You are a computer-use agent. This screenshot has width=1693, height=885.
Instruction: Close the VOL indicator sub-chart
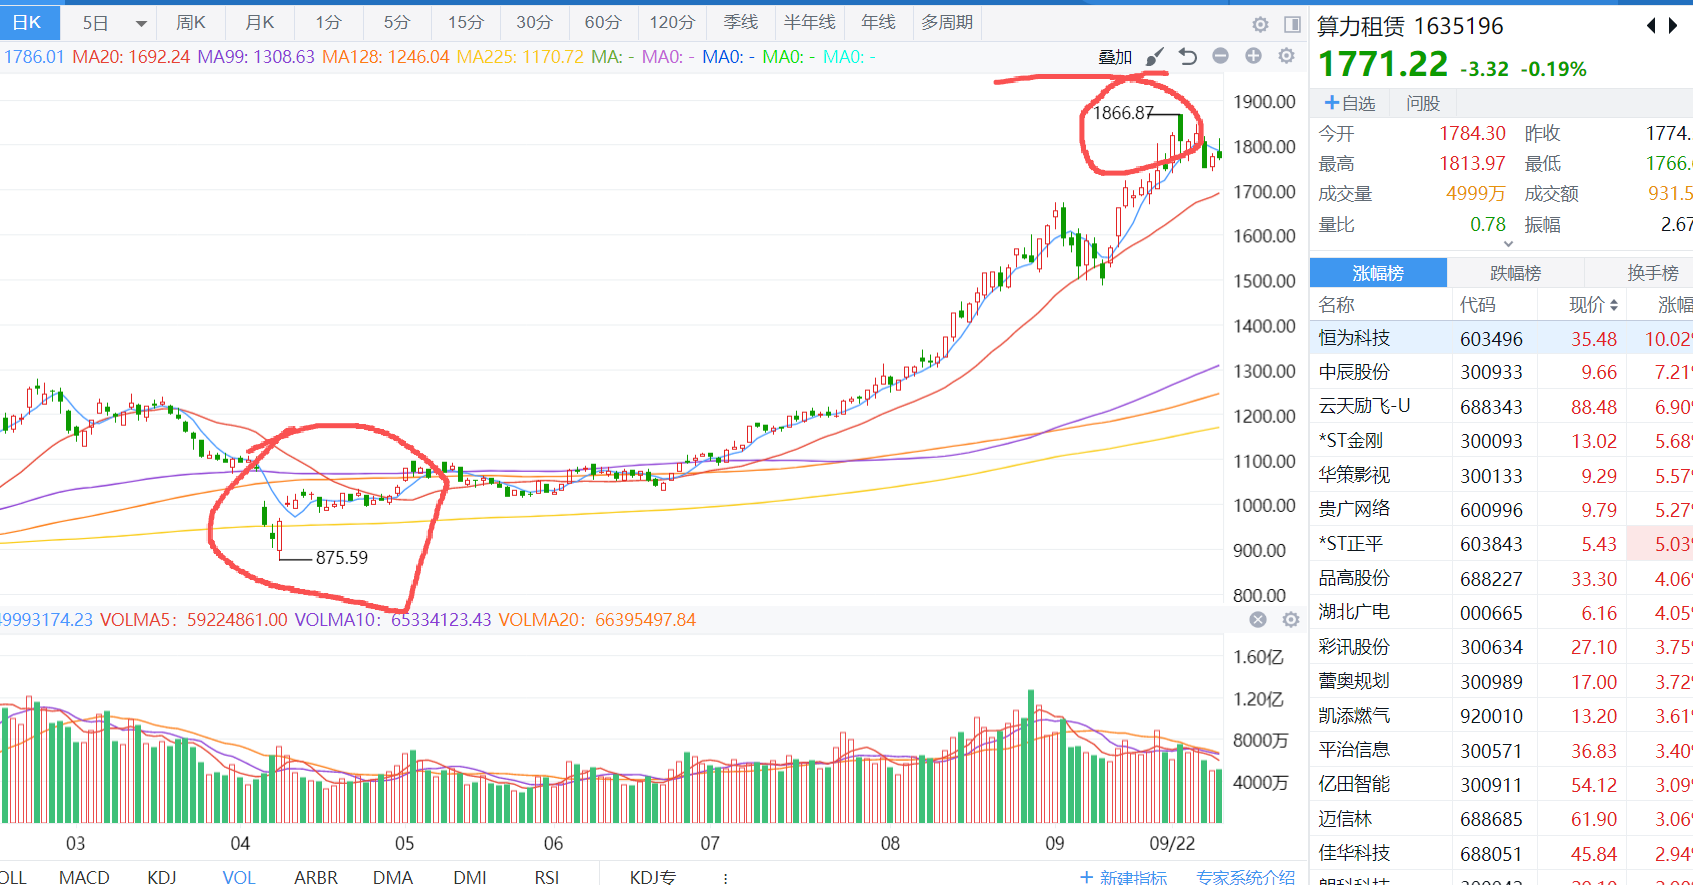(x=1258, y=620)
